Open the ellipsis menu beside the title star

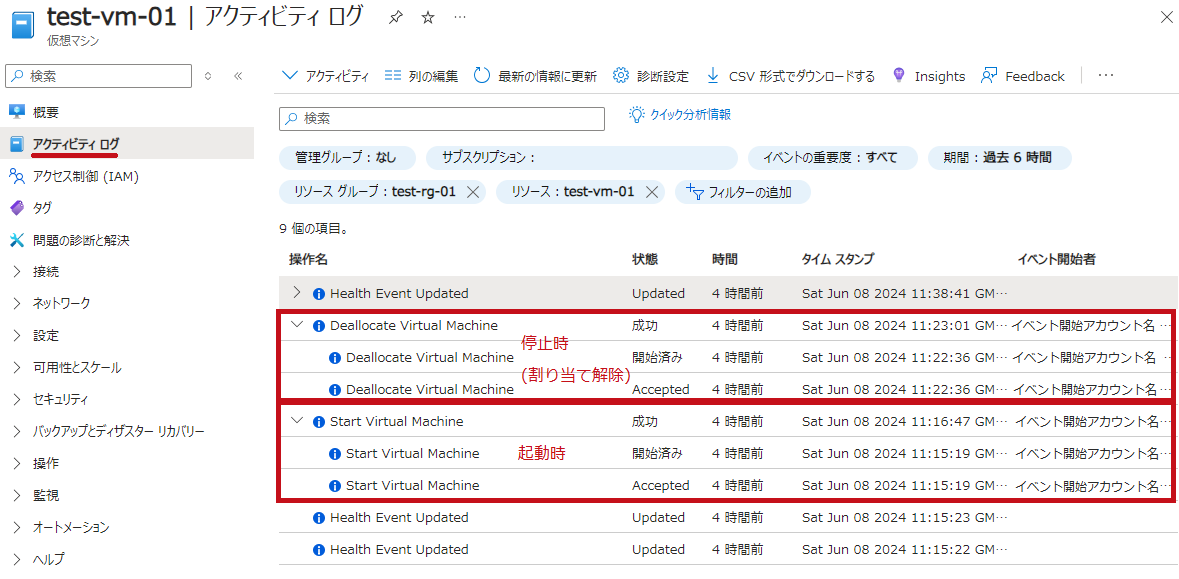click(x=460, y=18)
